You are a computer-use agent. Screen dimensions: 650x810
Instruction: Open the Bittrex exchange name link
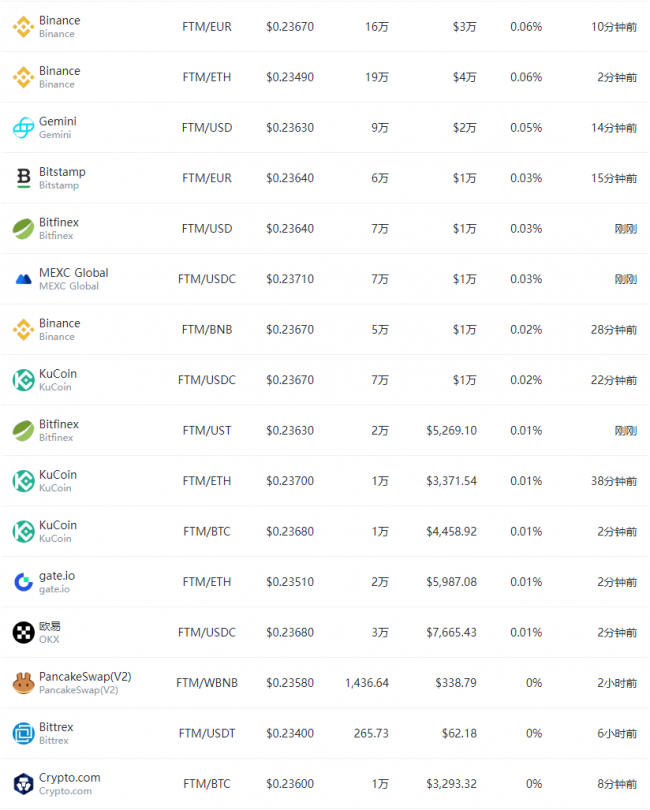(x=56, y=727)
